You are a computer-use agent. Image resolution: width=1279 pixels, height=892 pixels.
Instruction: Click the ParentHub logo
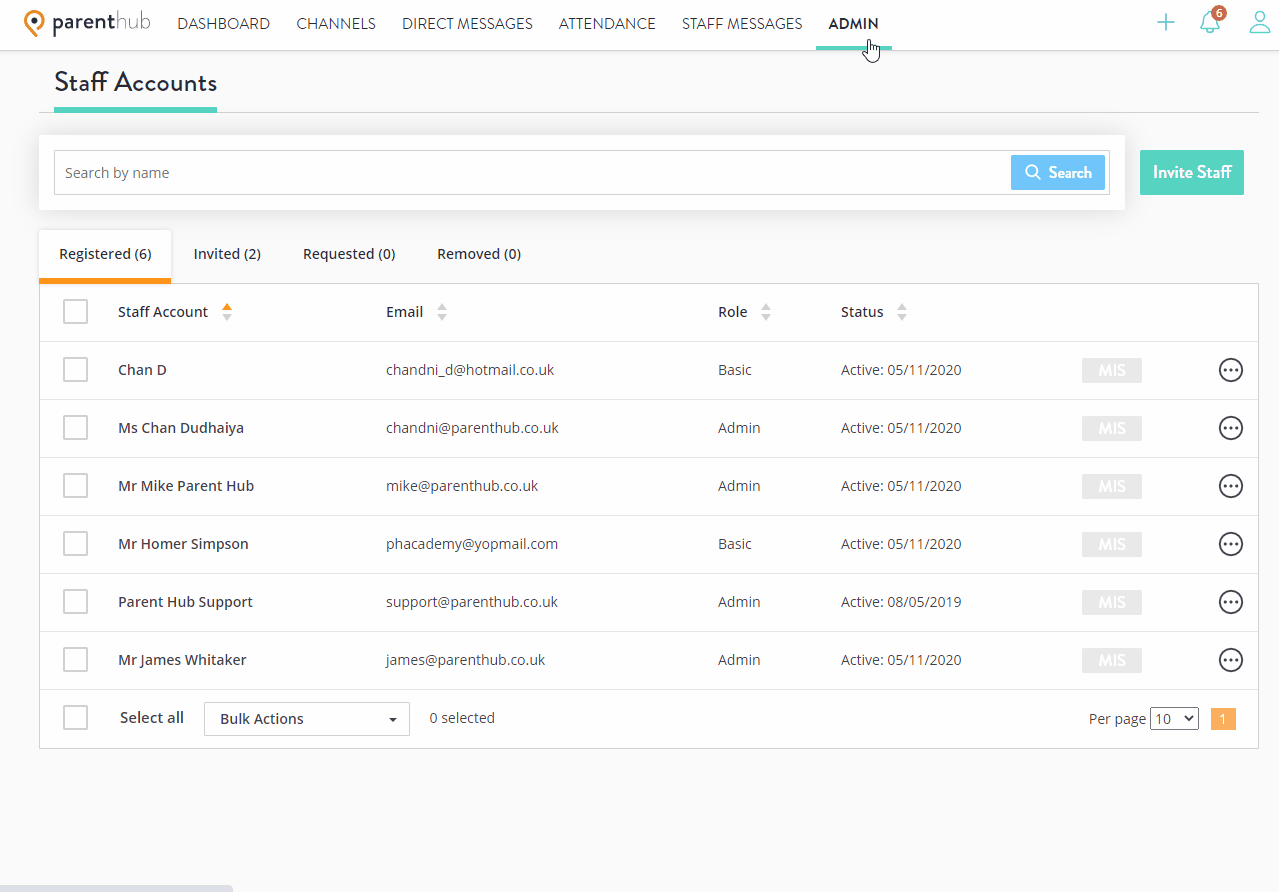[87, 22]
